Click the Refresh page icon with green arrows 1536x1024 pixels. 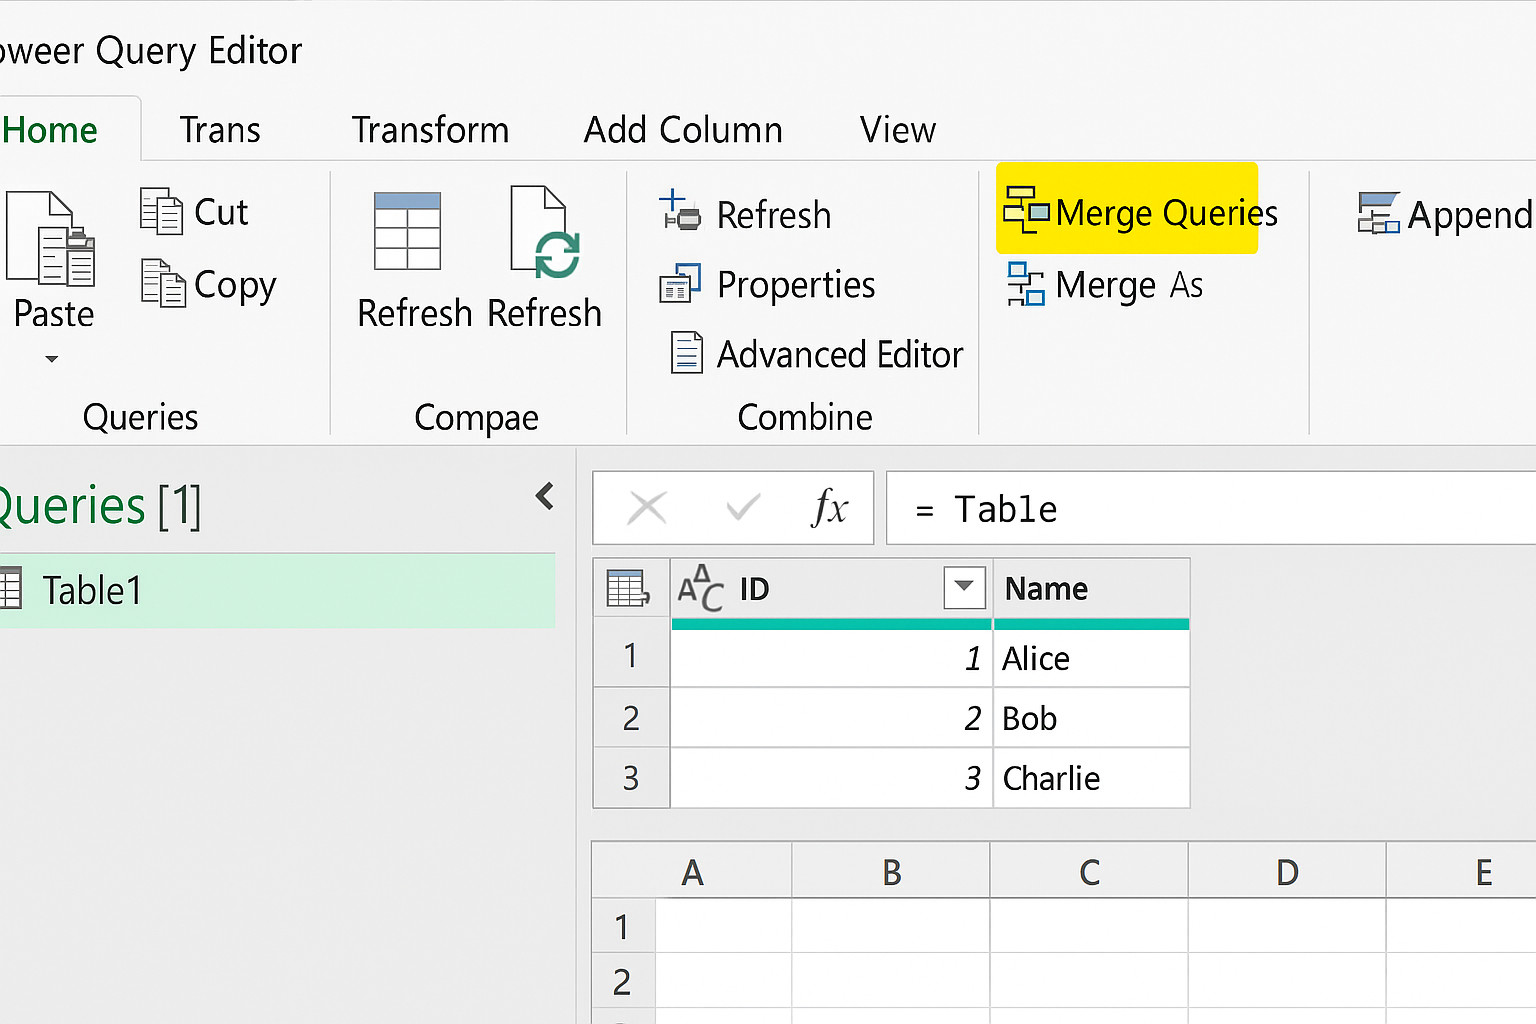coord(545,232)
